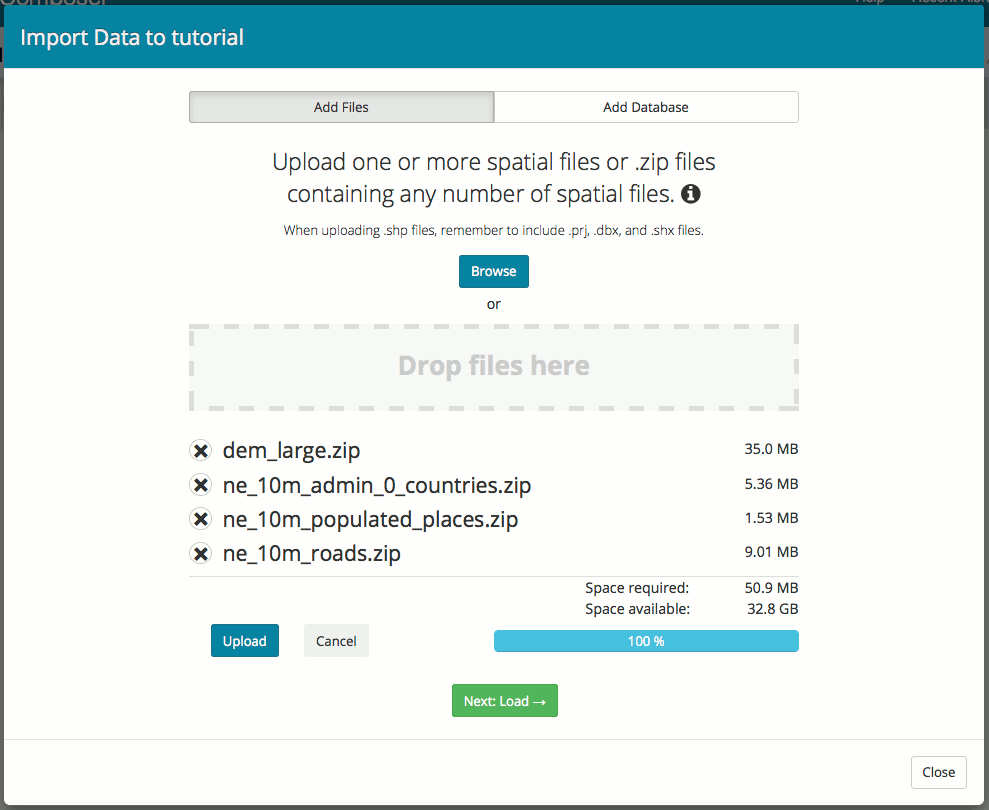Viewport: 989px width, 810px height.
Task: Delete ne_10m_populated_places.zip with its X icon
Action: 200,519
